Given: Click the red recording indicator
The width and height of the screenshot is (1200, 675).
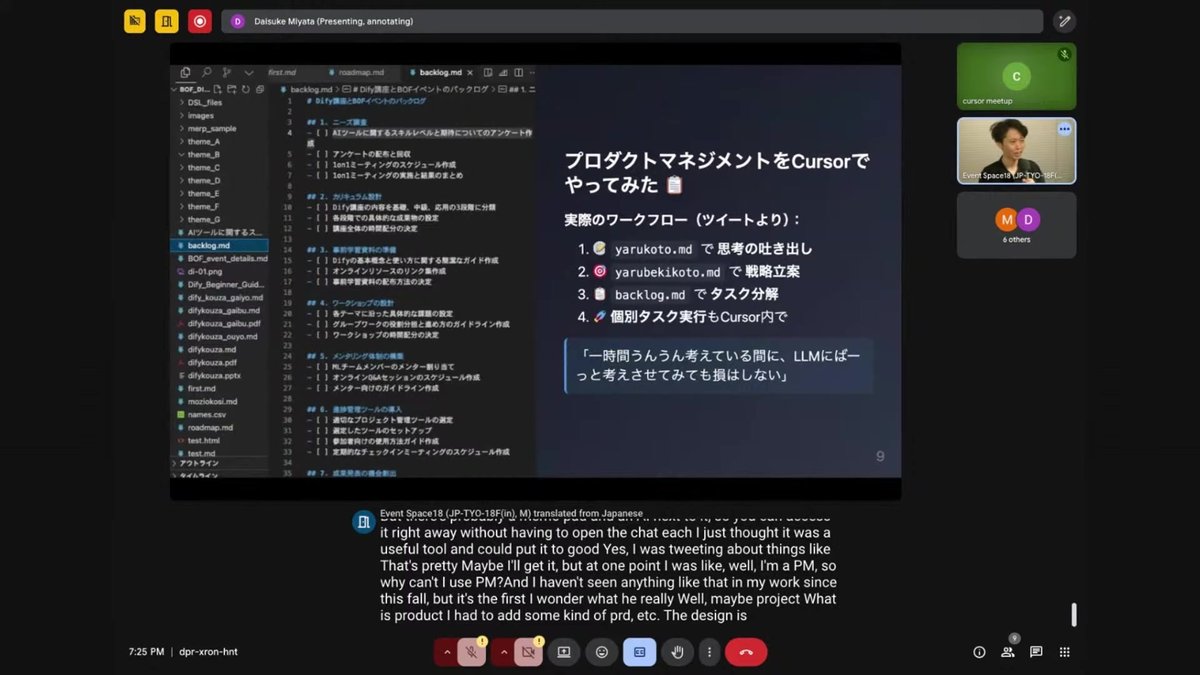Looking at the screenshot, I should (199, 20).
